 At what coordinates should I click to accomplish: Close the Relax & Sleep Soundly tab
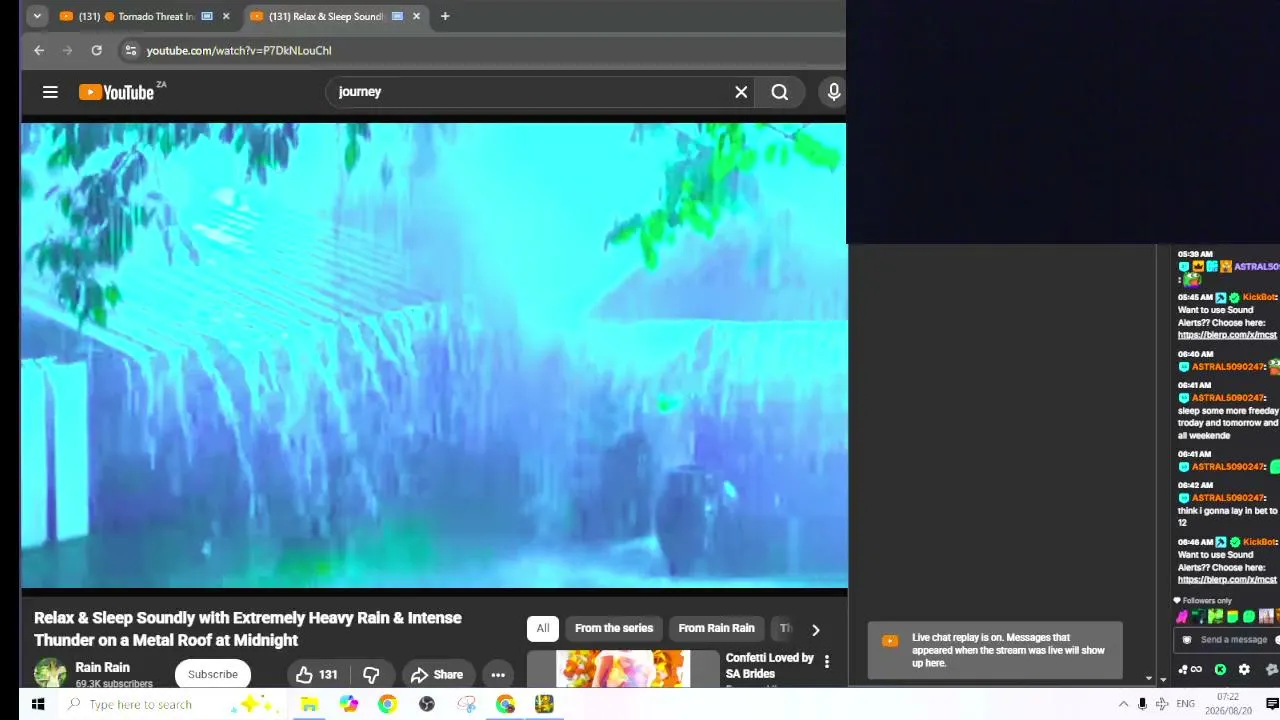click(416, 16)
